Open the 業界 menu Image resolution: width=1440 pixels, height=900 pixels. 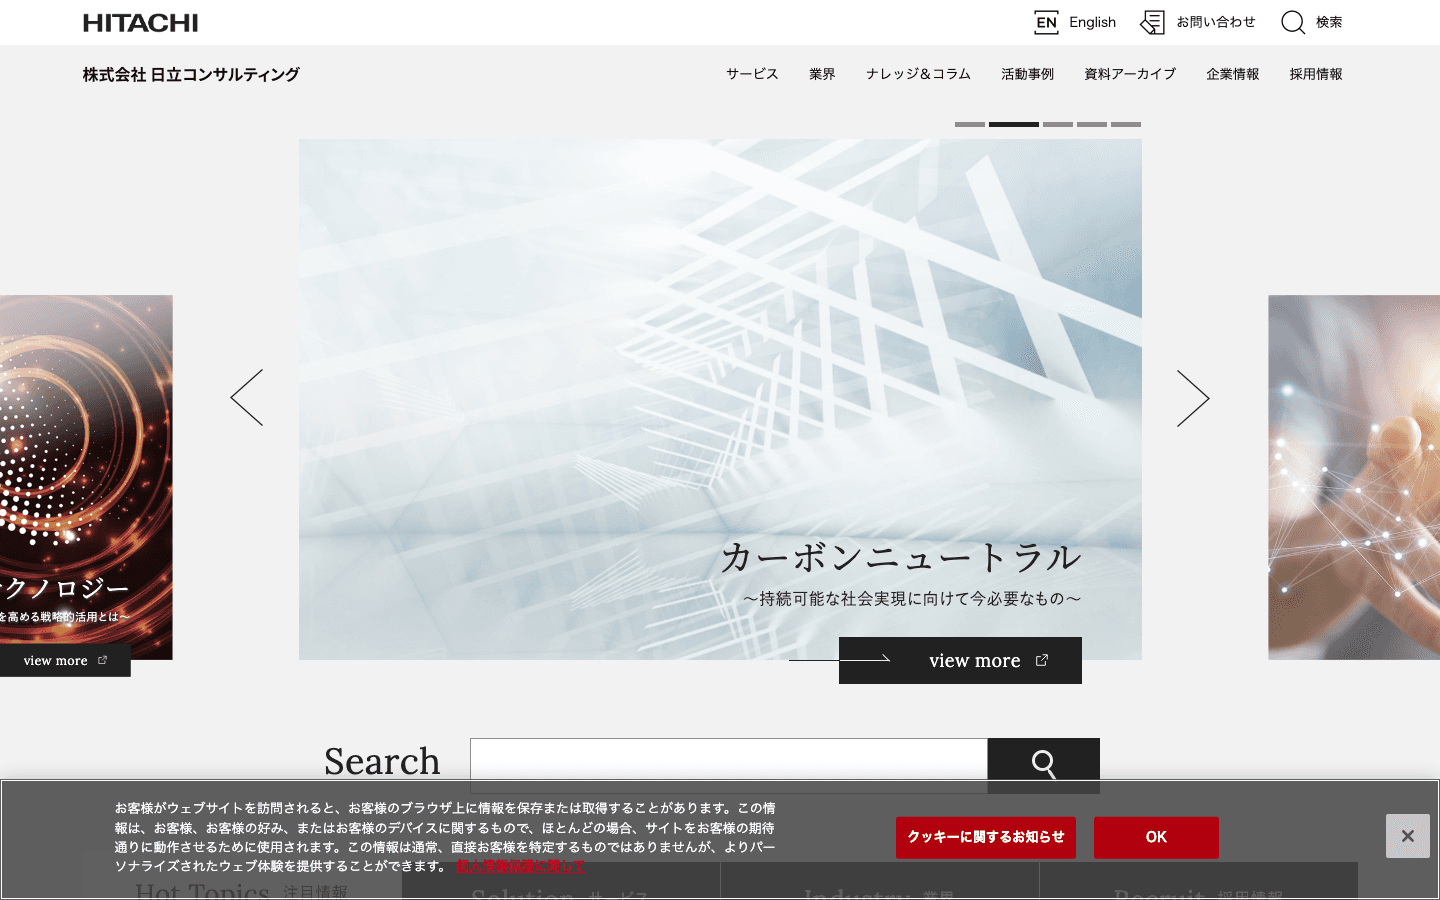[x=822, y=74]
